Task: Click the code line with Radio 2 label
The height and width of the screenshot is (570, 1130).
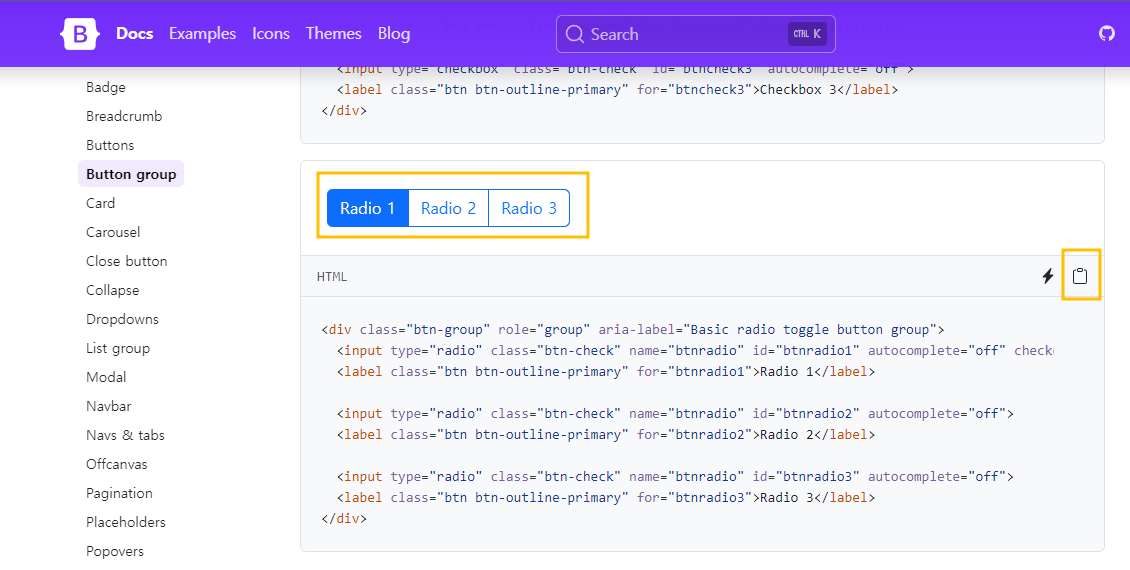Action: coord(605,435)
